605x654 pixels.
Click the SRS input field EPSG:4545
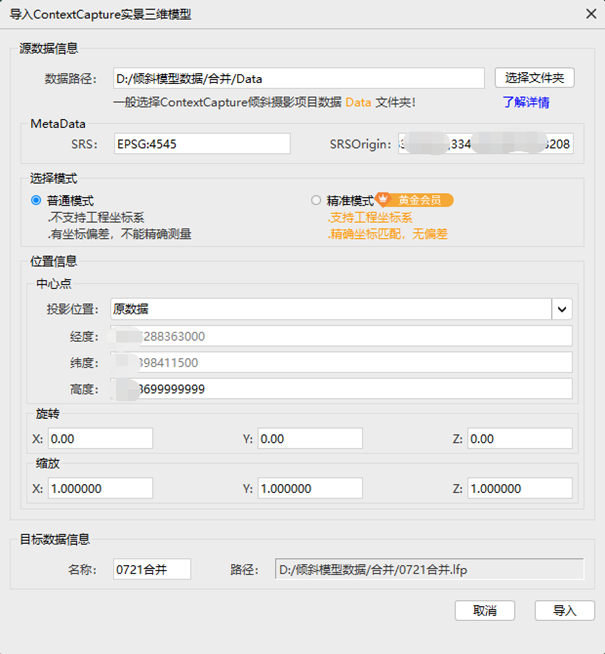click(202, 144)
